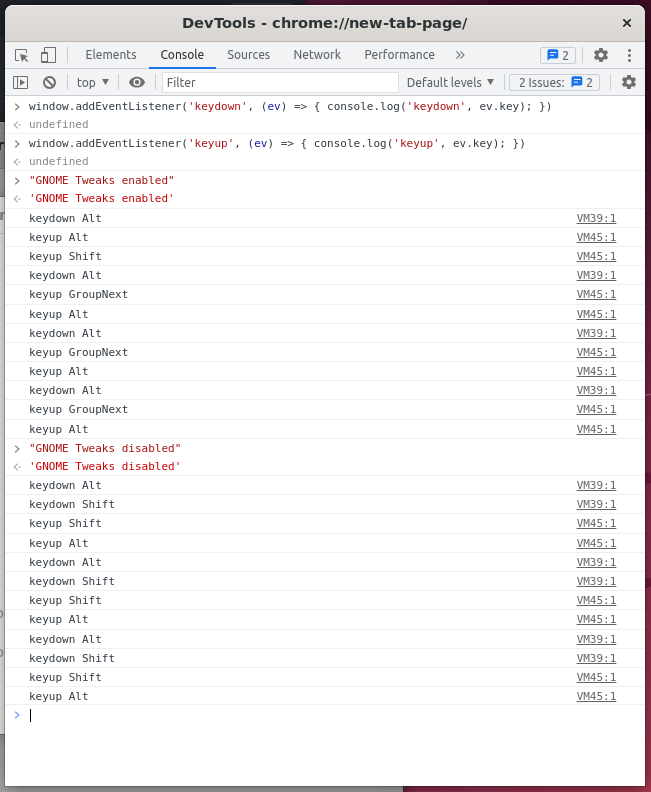Focus the Filter input field

tap(280, 82)
